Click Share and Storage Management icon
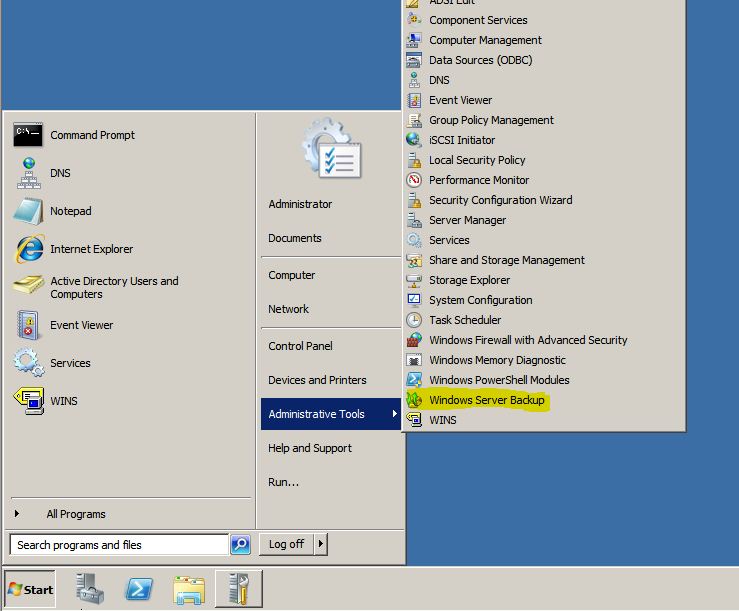This screenshot has height=611, width=739. pyautogui.click(x=414, y=260)
